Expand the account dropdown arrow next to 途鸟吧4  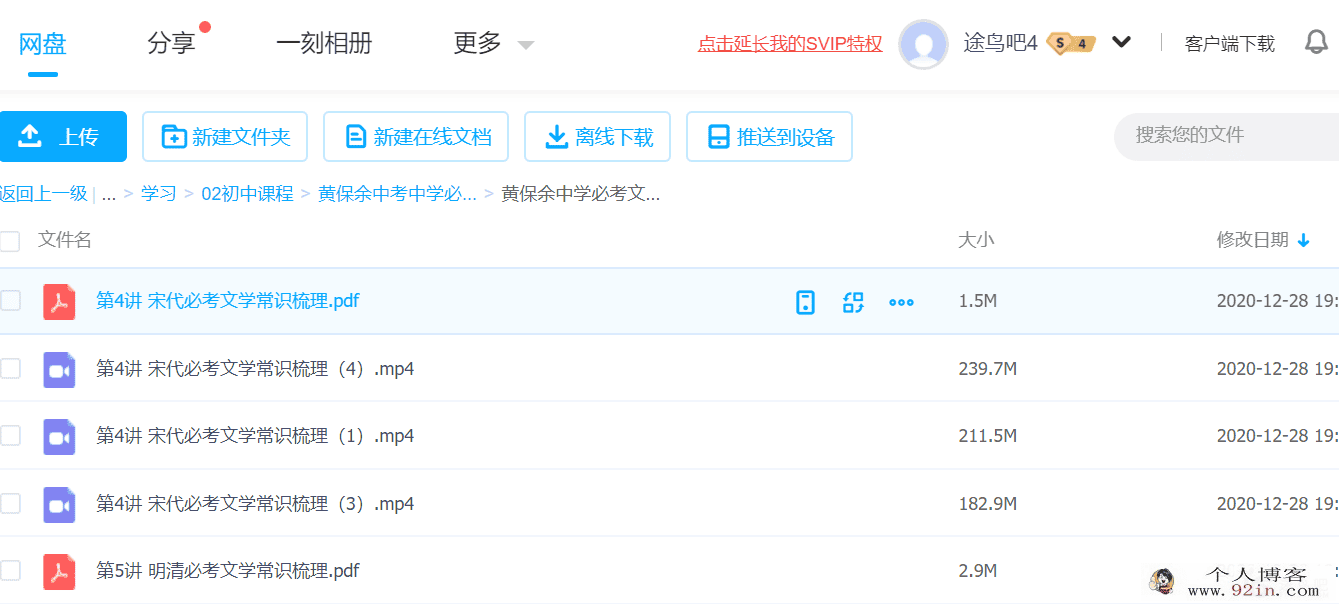[1122, 43]
